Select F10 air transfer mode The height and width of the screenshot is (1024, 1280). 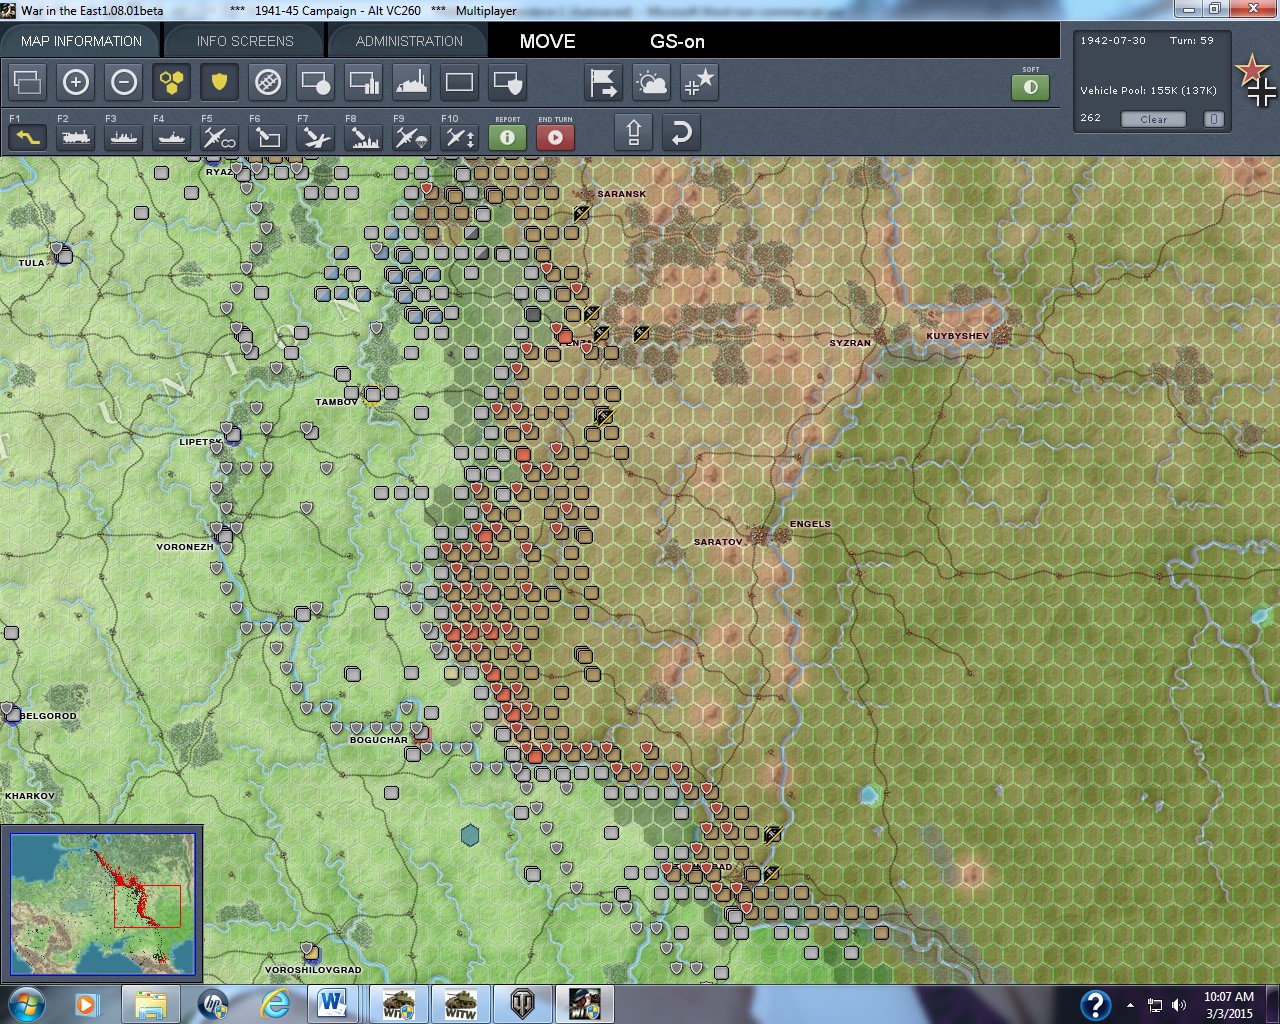pos(460,136)
